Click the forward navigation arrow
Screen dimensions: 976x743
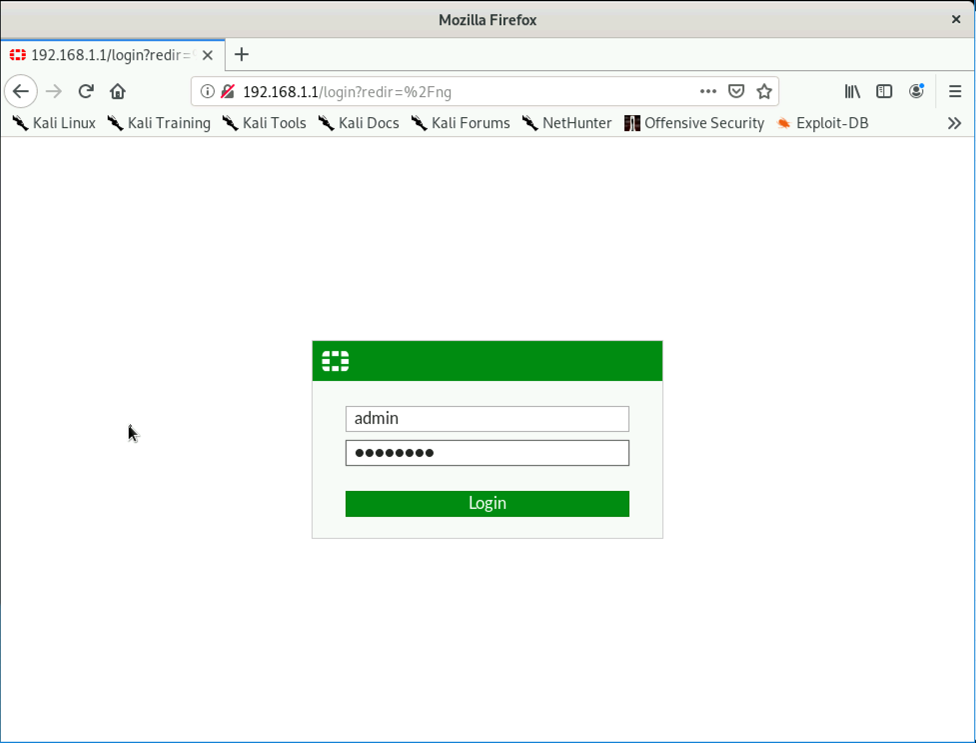54,91
